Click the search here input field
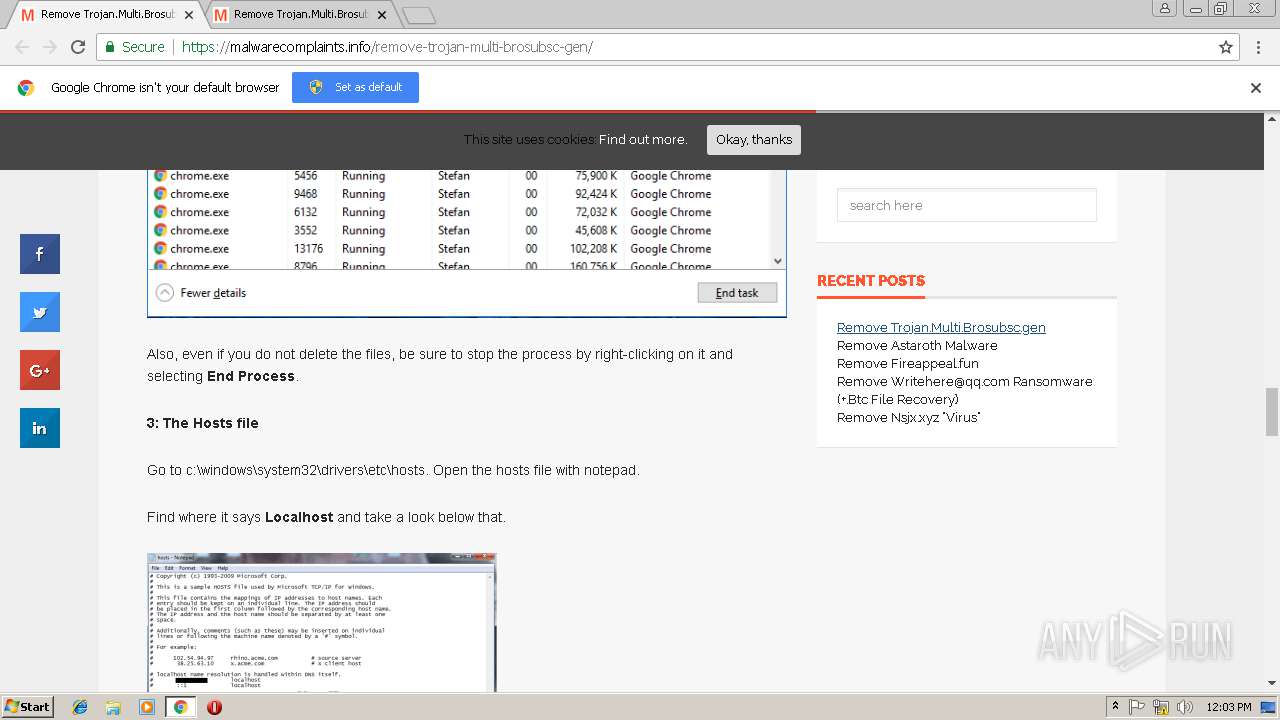This screenshot has height=720, width=1280. click(x=966, y=205)
